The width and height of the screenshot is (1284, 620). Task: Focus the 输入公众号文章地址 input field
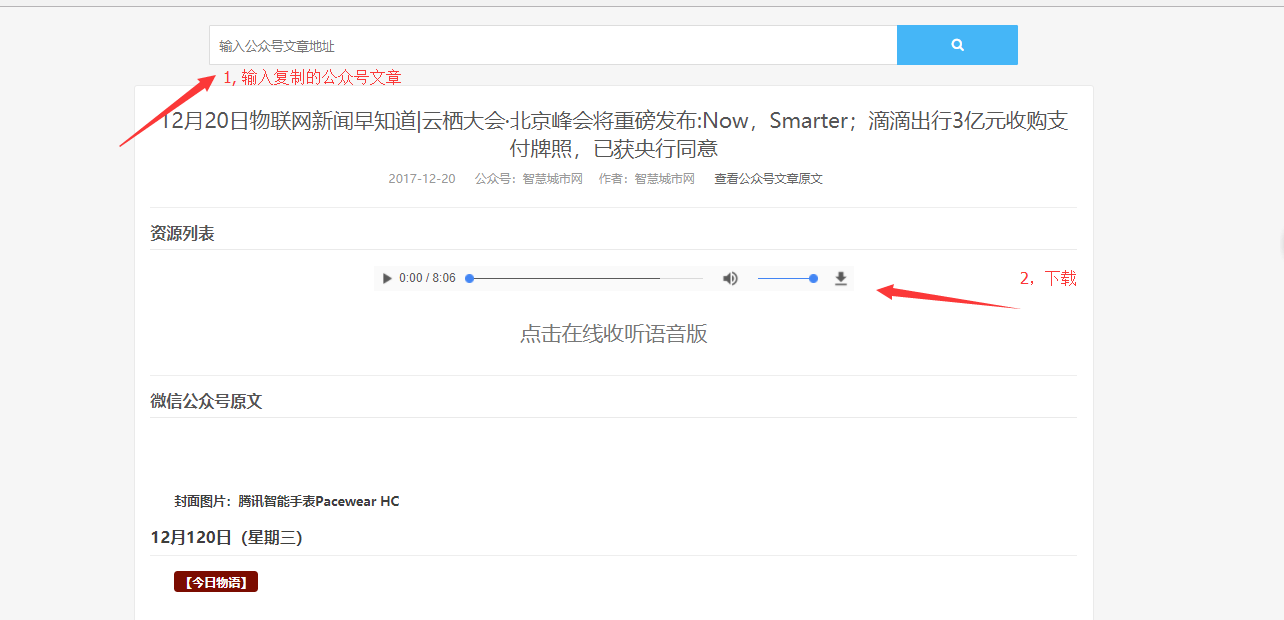click(553, 45)
